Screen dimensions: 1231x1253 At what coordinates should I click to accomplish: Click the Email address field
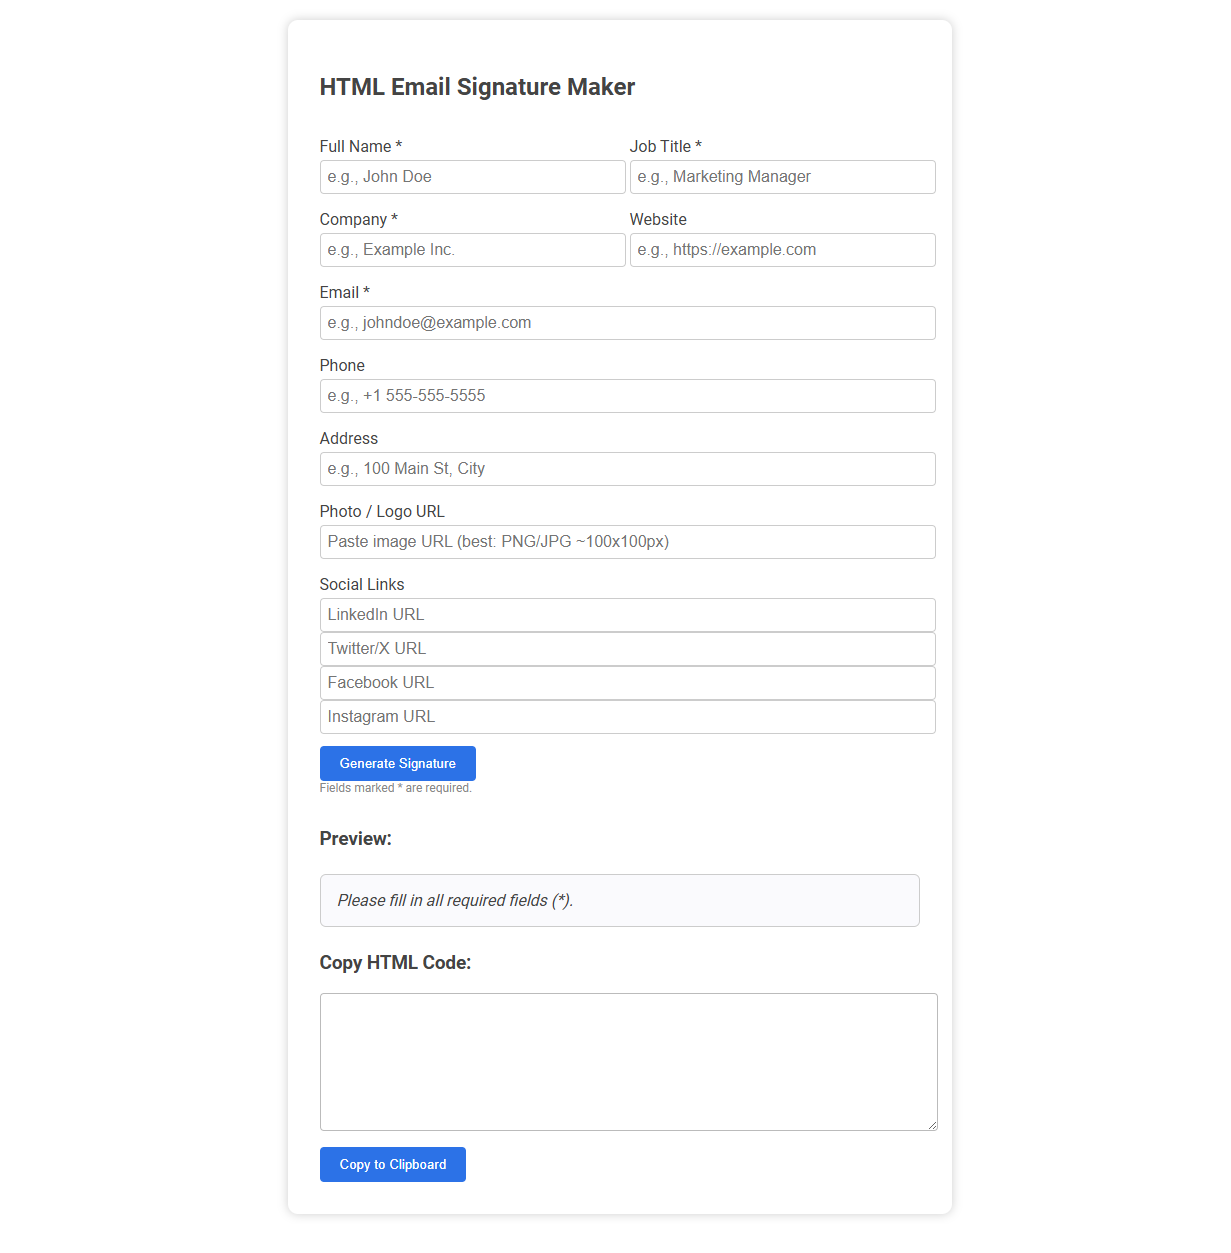point(627,323)
